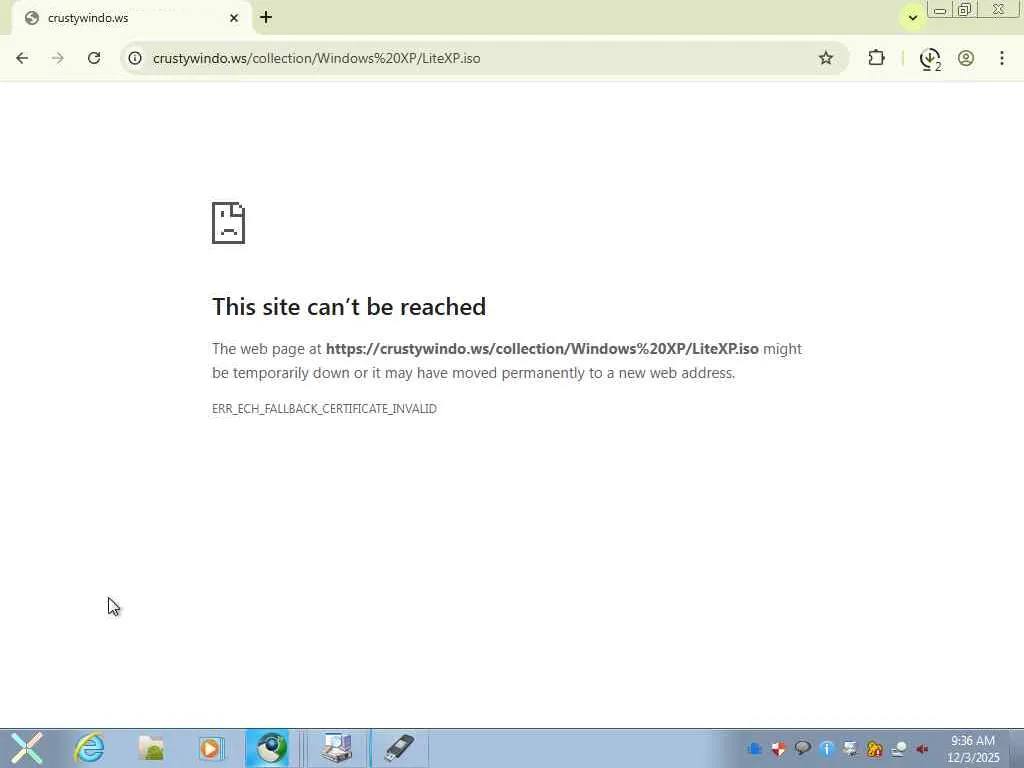
Task: Open the media player taskbar icon
Action: 210,748
